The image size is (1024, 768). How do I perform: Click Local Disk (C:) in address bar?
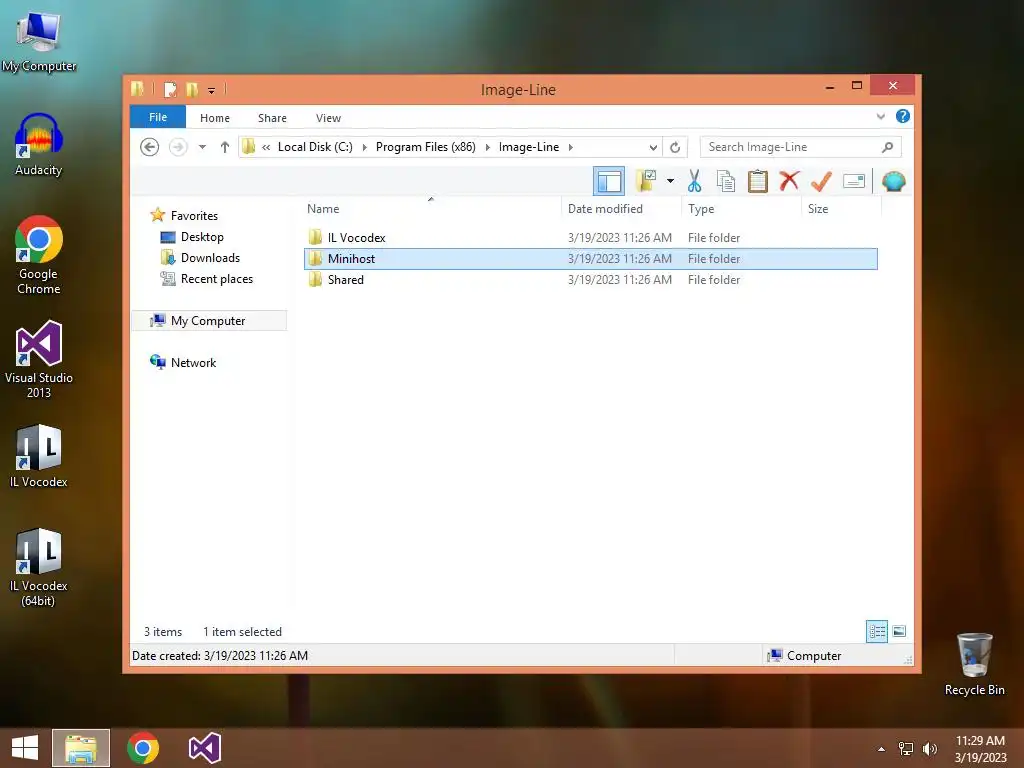(x=315, y=147)
